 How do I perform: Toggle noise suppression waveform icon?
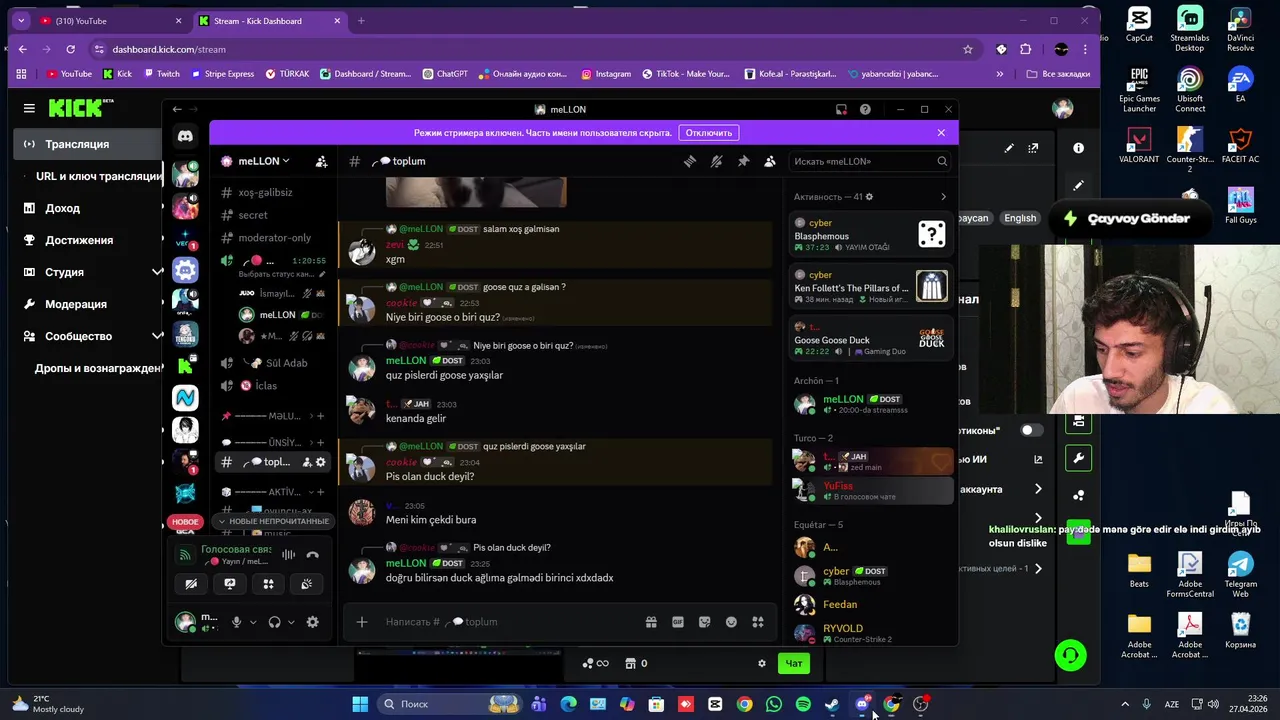(x=288, y=555)
